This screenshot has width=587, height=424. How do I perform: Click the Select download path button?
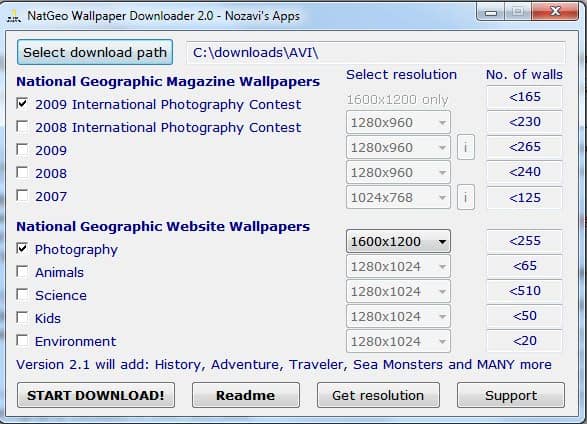[x=95, y=52]
